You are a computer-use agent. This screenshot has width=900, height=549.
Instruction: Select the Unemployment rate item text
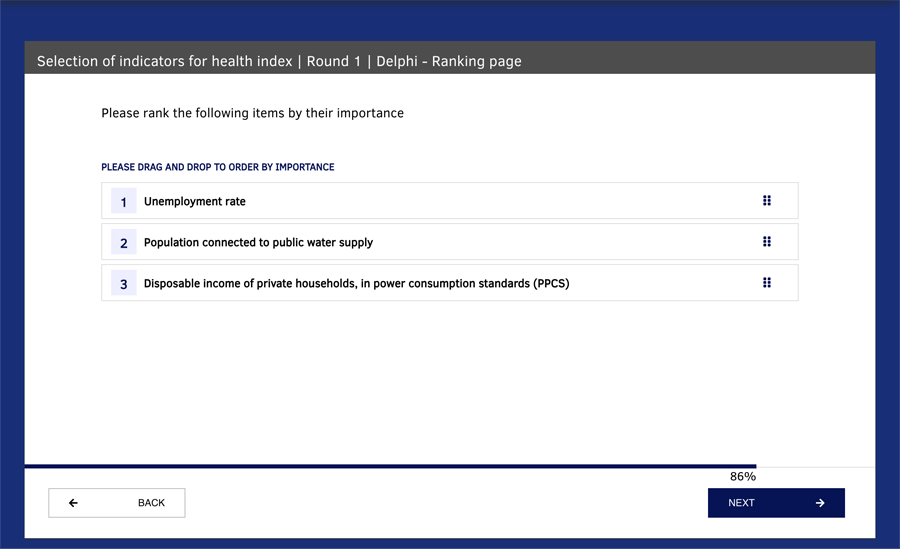(x=195, y=202)
